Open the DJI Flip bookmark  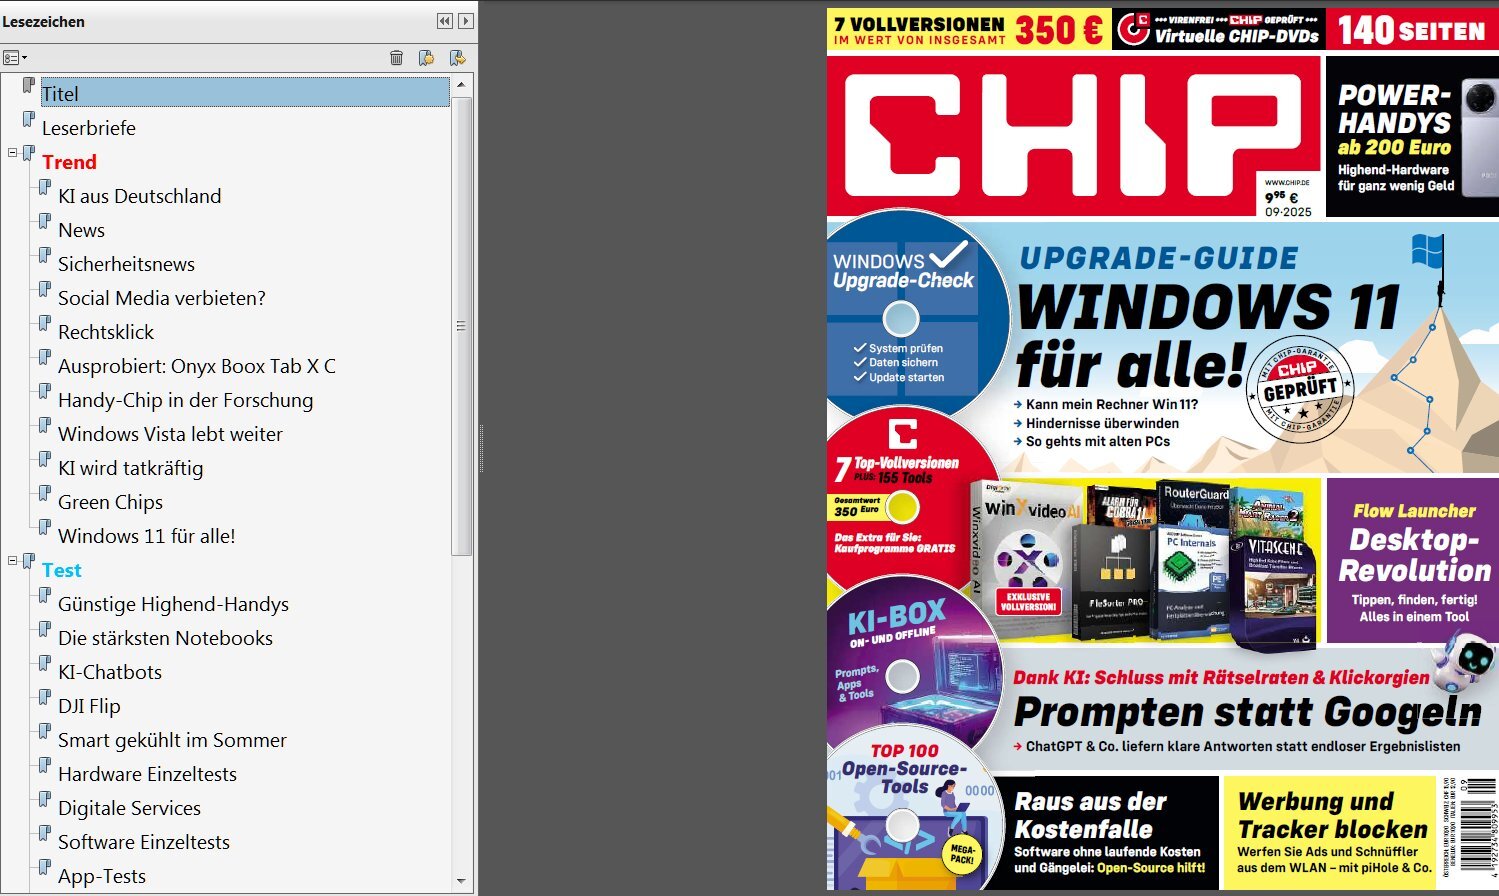89,706
